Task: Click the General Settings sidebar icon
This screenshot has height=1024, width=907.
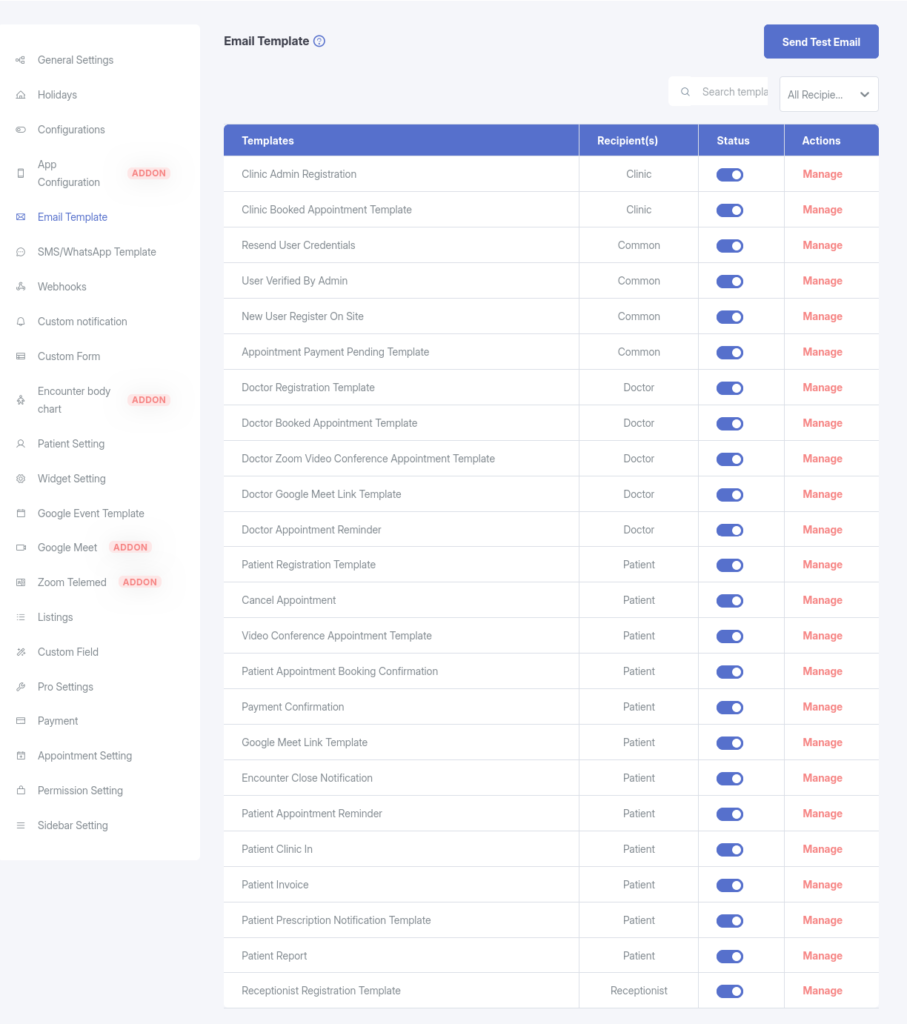Action: pos(21,60)
